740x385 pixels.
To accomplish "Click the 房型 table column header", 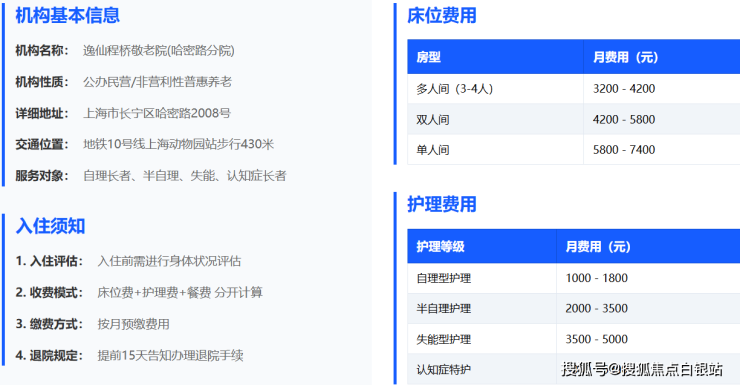I will [496, 57].
